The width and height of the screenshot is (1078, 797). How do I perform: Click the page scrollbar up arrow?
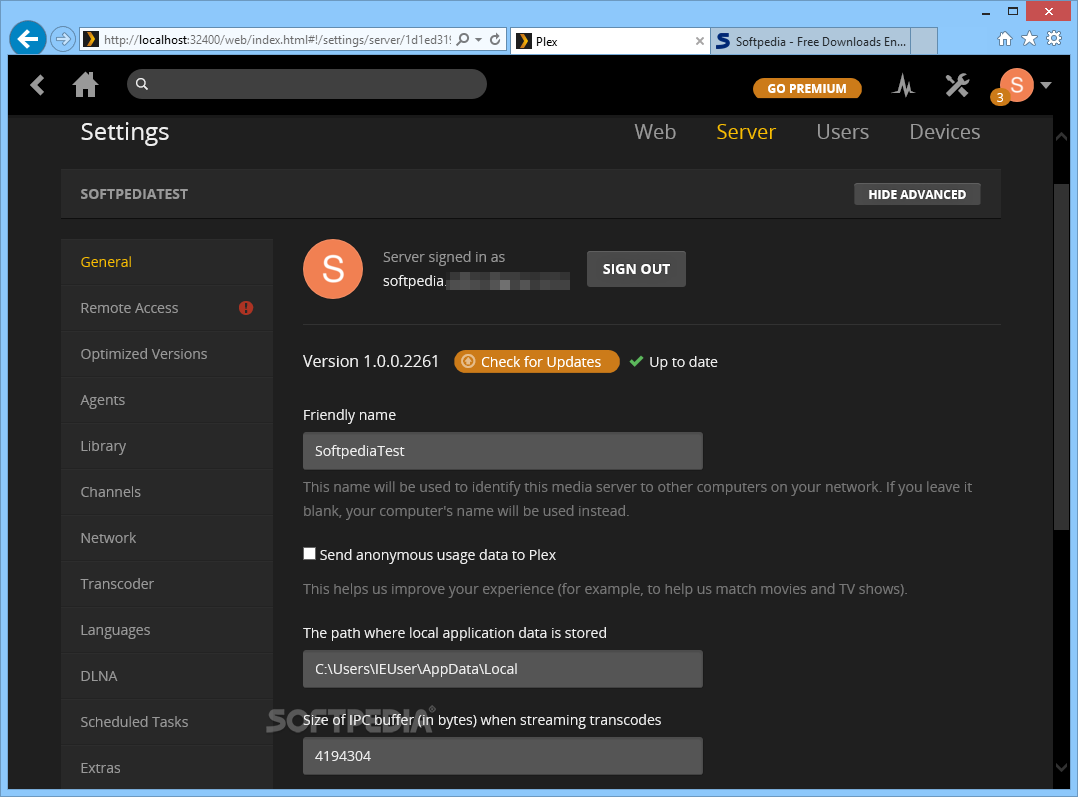coord(1061,137)
